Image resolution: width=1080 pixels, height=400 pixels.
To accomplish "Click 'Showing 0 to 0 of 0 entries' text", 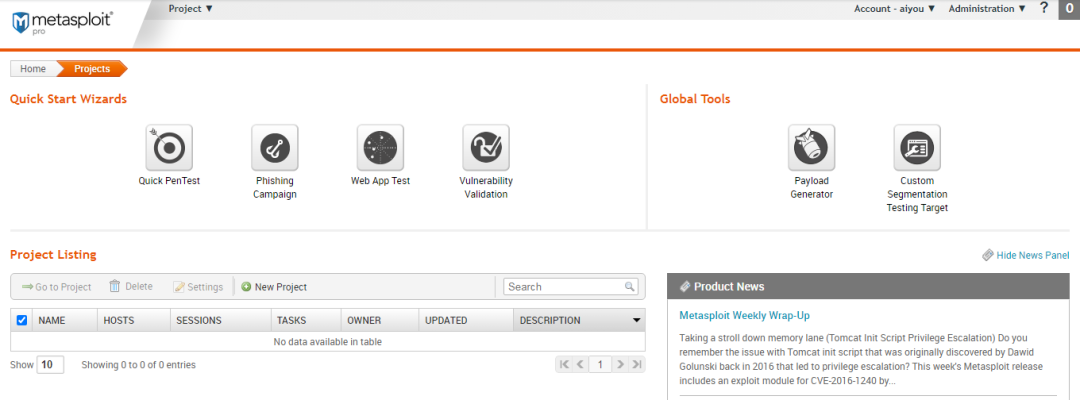I will click(138, 365).
